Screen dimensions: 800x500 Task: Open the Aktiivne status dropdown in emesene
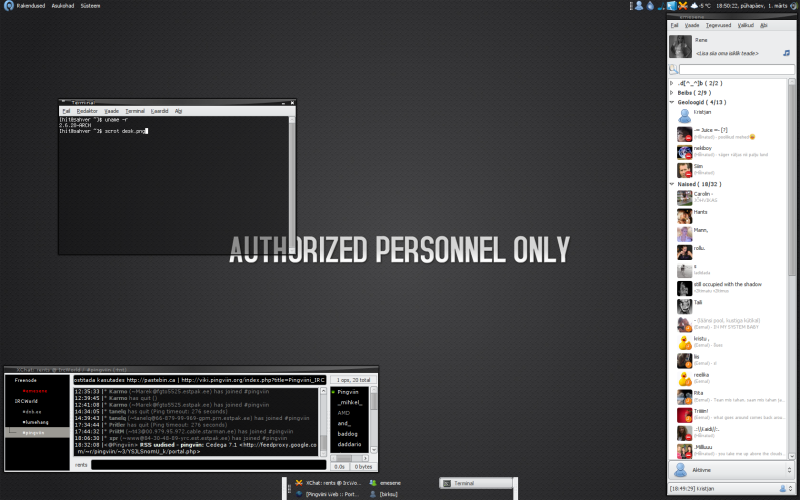[x=732, y=470]
